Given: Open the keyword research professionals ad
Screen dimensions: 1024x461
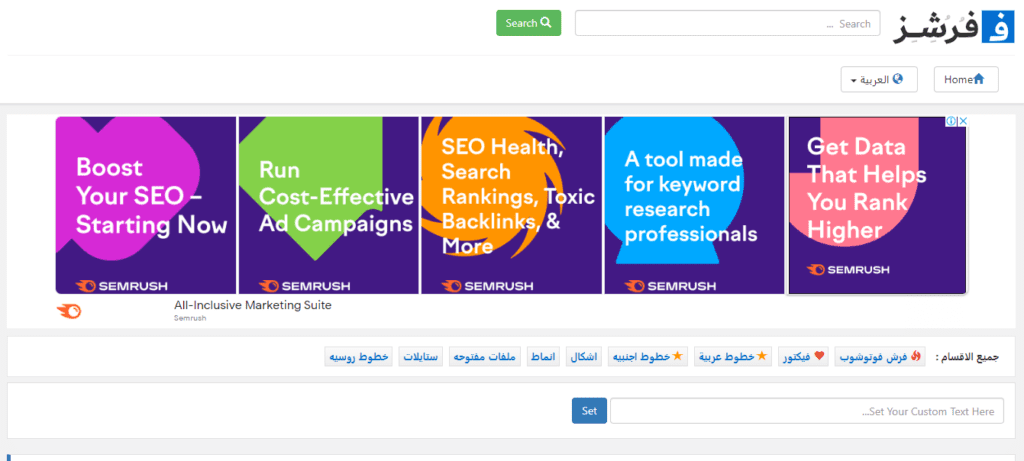Looking at the screenshot, I should [x=694, y=205].
